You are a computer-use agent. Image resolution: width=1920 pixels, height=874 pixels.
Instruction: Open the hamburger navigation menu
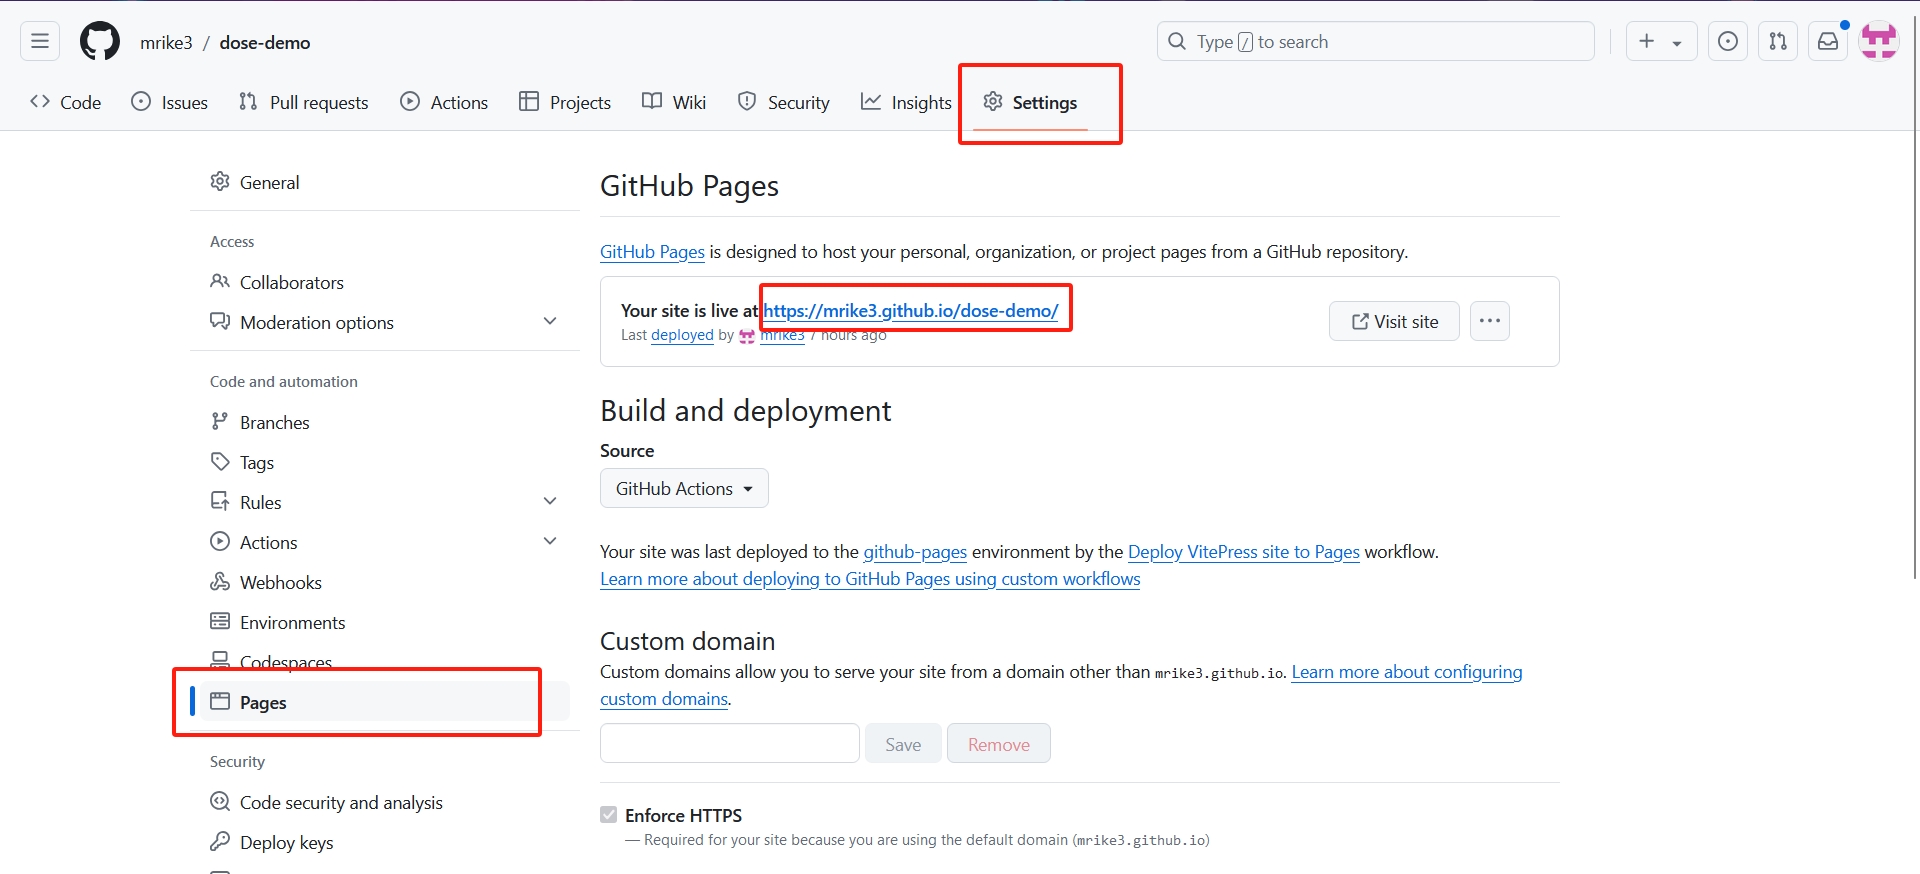point(40,41)
